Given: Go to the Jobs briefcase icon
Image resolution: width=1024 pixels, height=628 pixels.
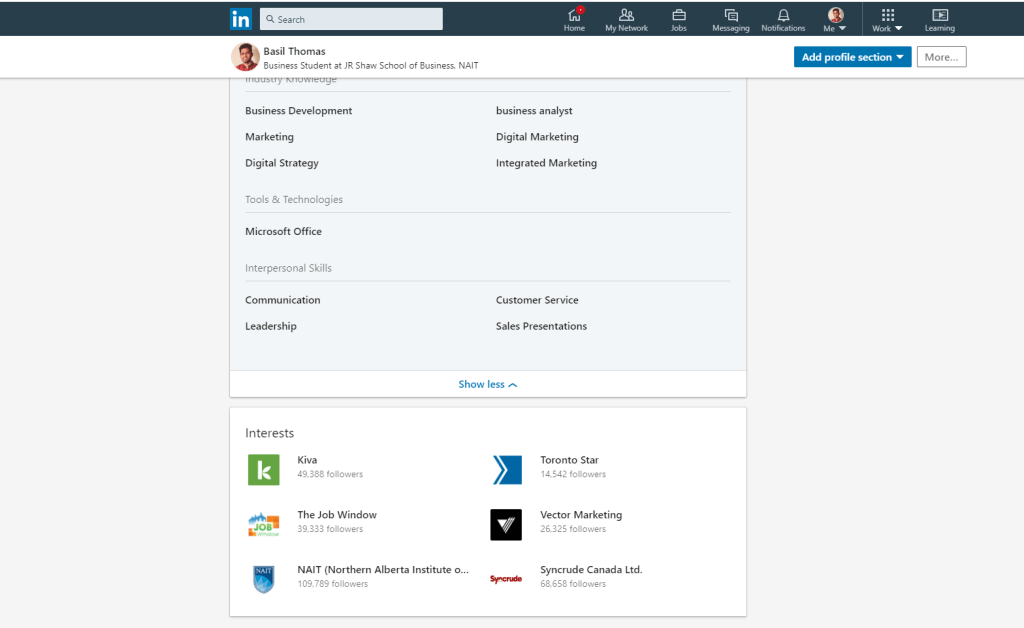Looking at the screenshot, I should 678,15.
